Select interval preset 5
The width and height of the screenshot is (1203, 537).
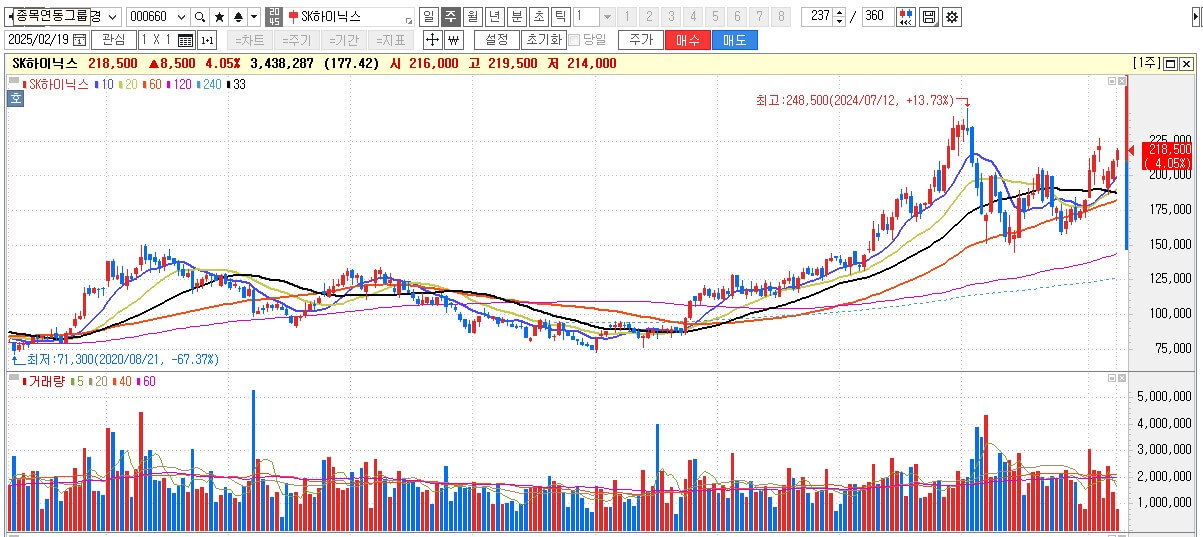pos(715,17)
